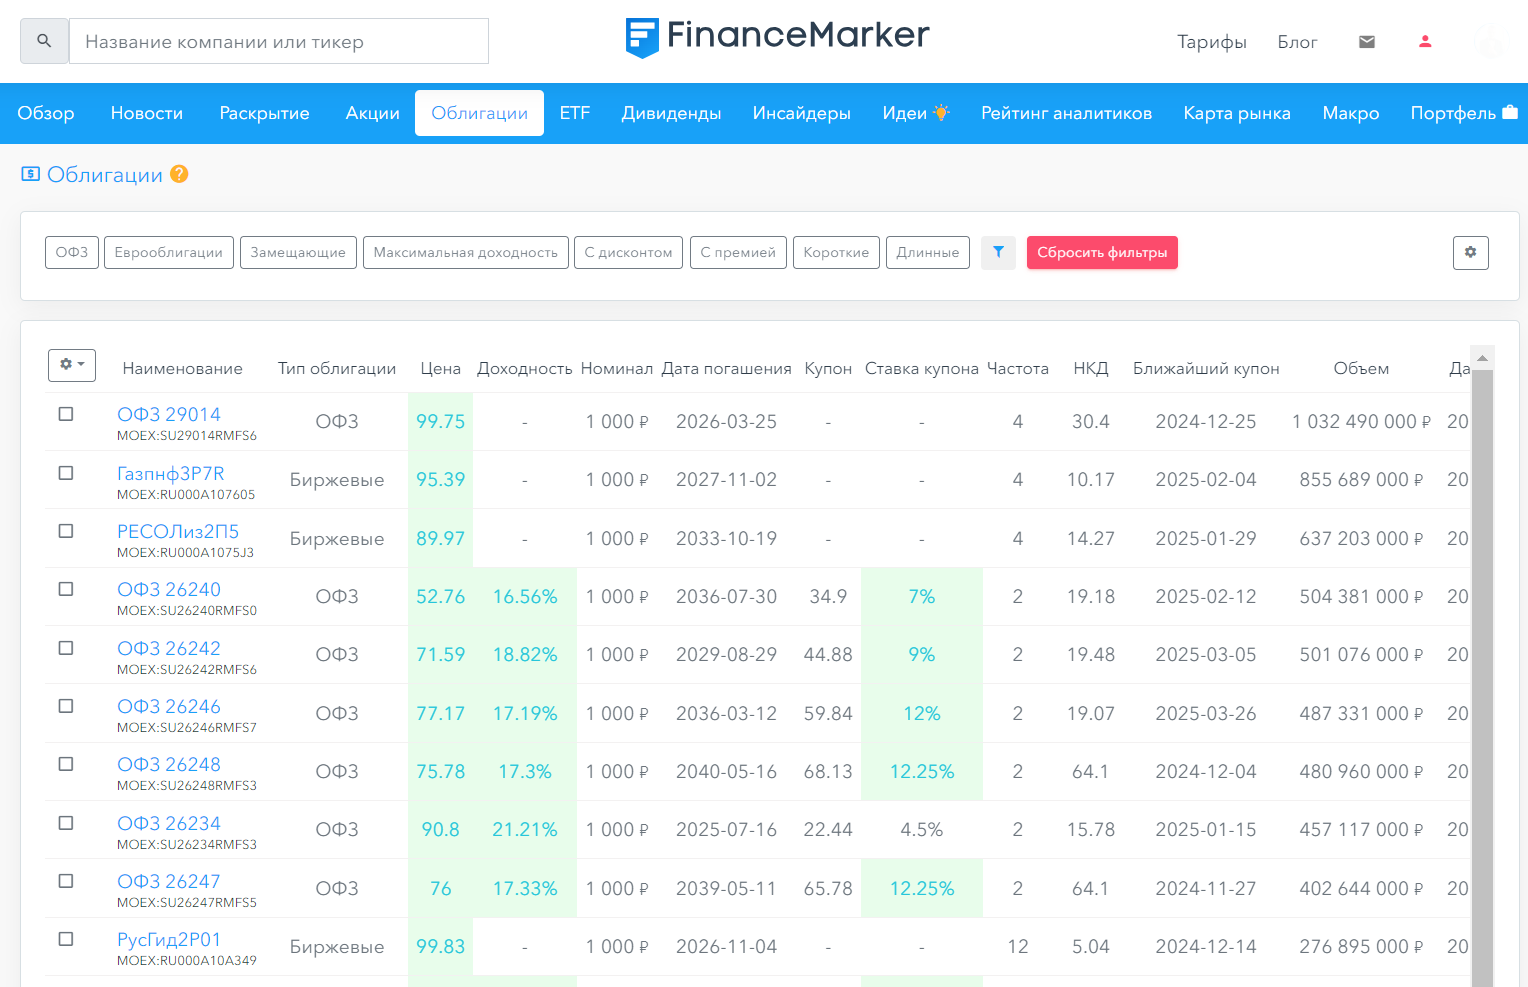Open the FinanceMarker logo home link

coord(777,36)
